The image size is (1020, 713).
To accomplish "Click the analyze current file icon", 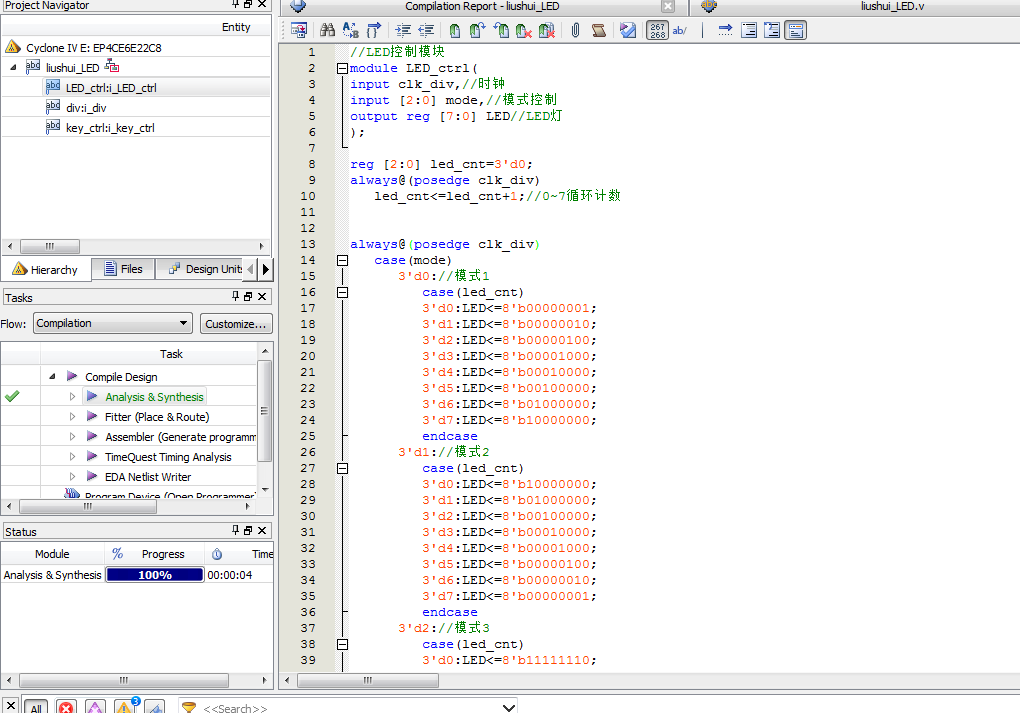I will click(x=627, y=31).
